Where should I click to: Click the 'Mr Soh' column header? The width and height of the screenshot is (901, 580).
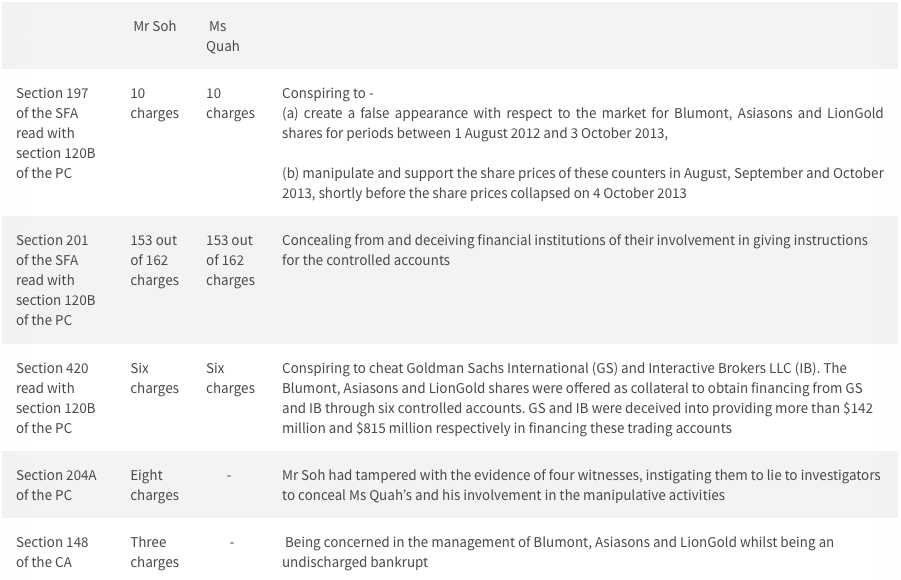[155, 26]
